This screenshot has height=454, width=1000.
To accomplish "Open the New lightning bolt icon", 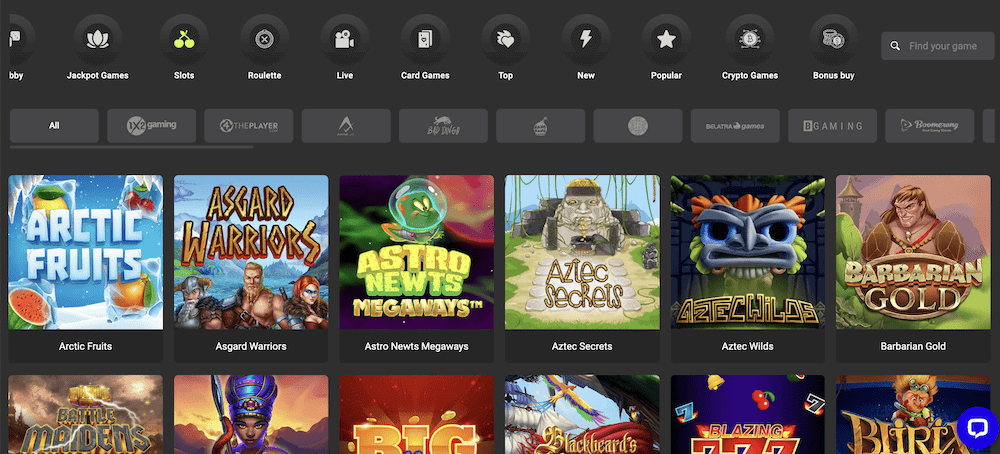I will 586,39.
